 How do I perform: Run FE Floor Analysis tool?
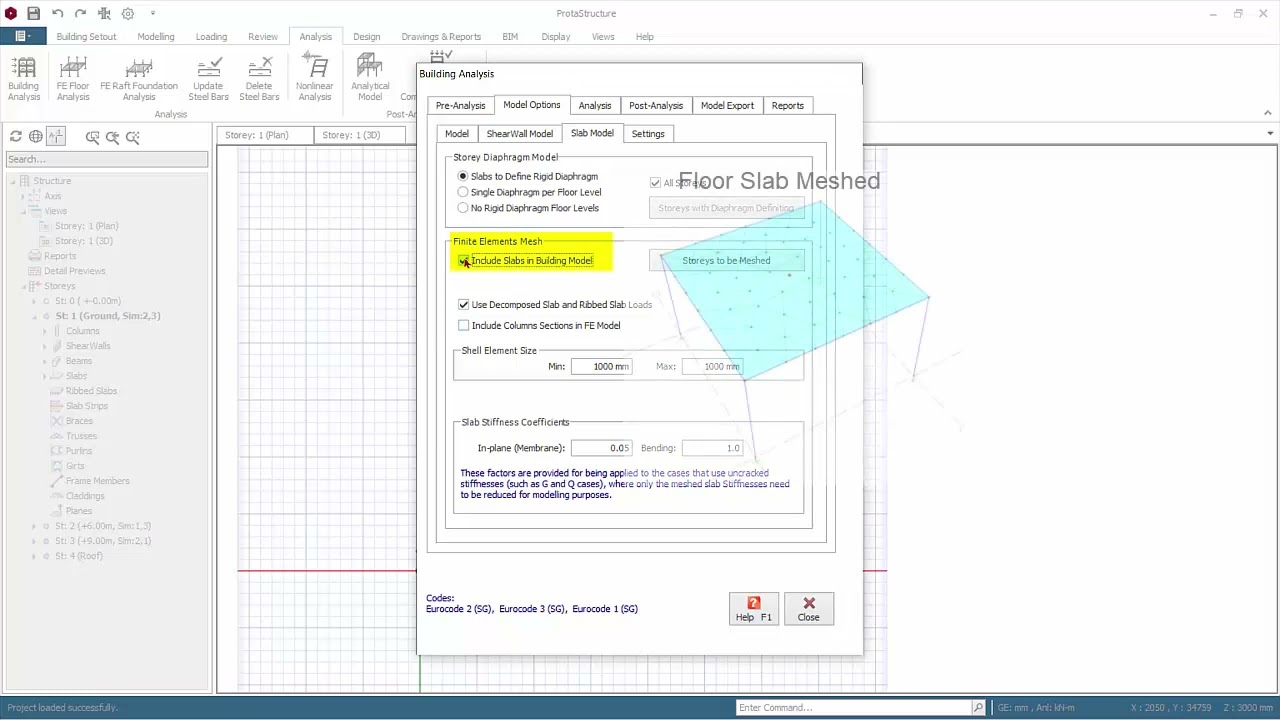point(73,79)
